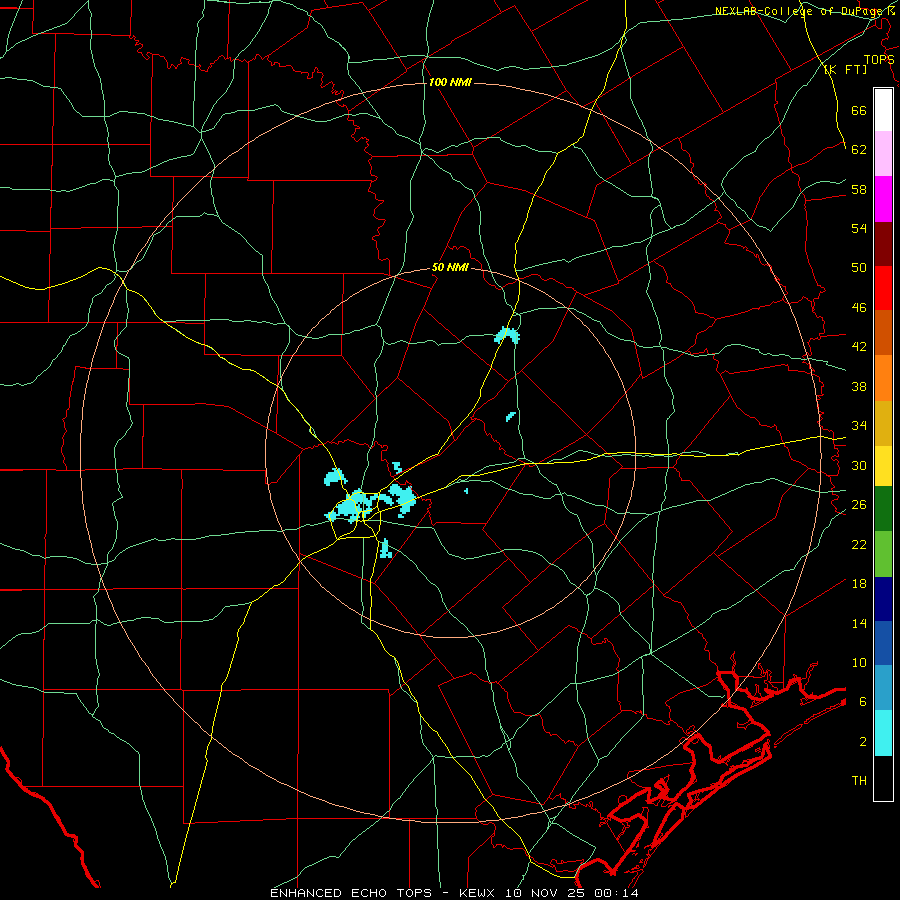Click the 18 legend value label

click(x=859, y=584)
